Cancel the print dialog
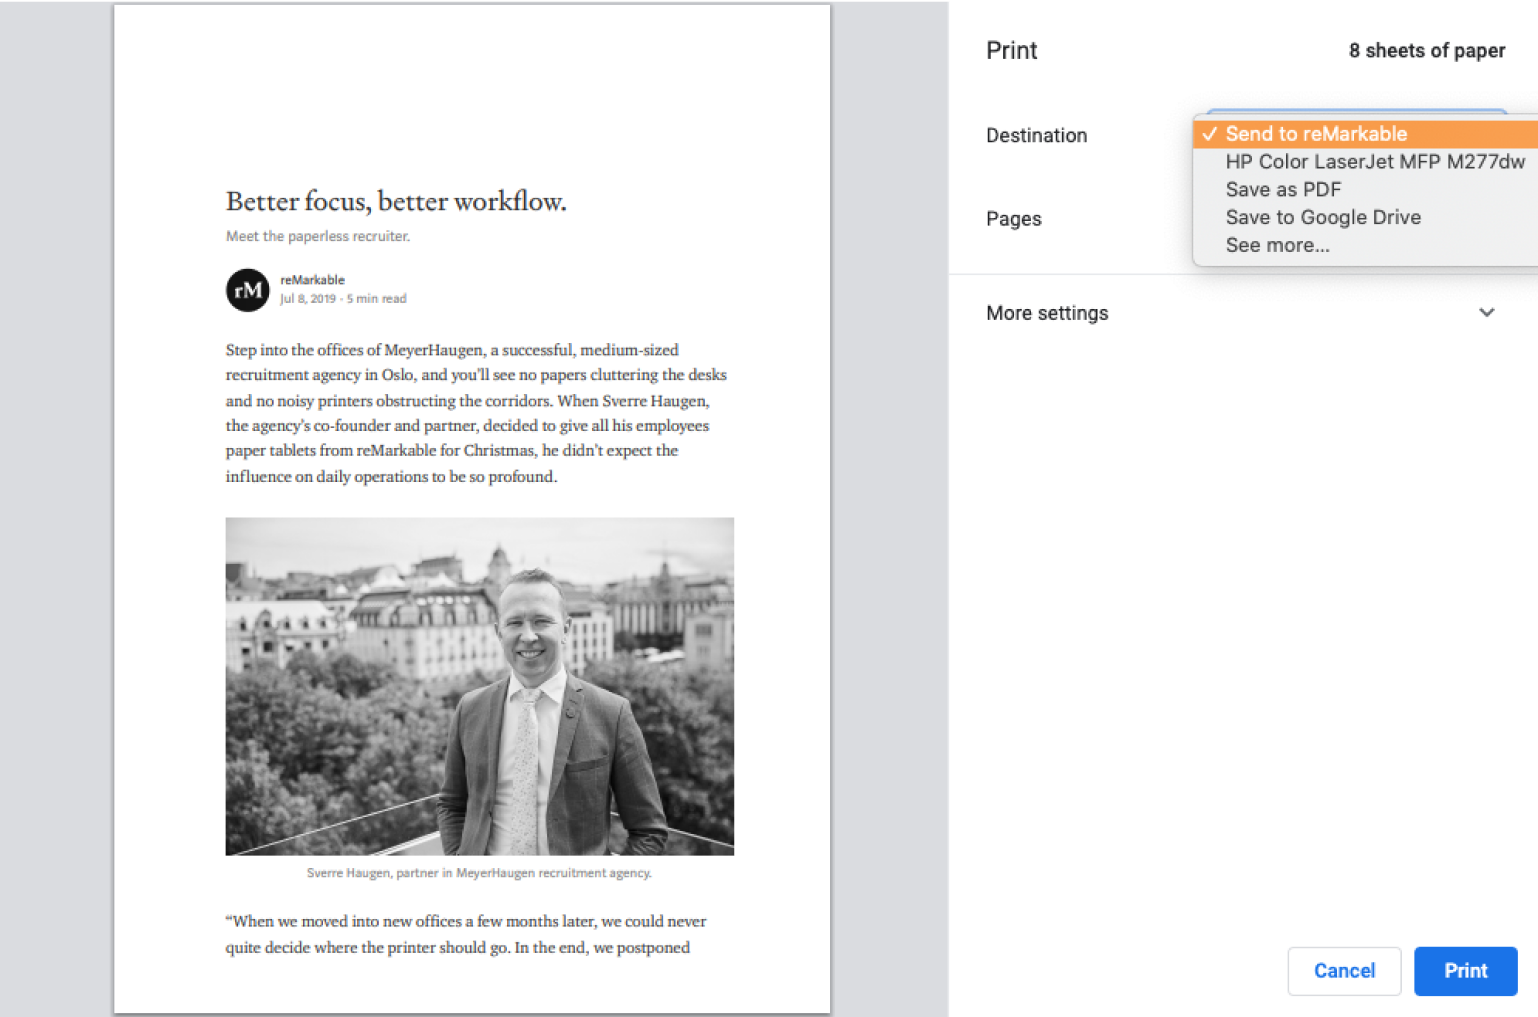1538x1017 pixels. 1344,971
